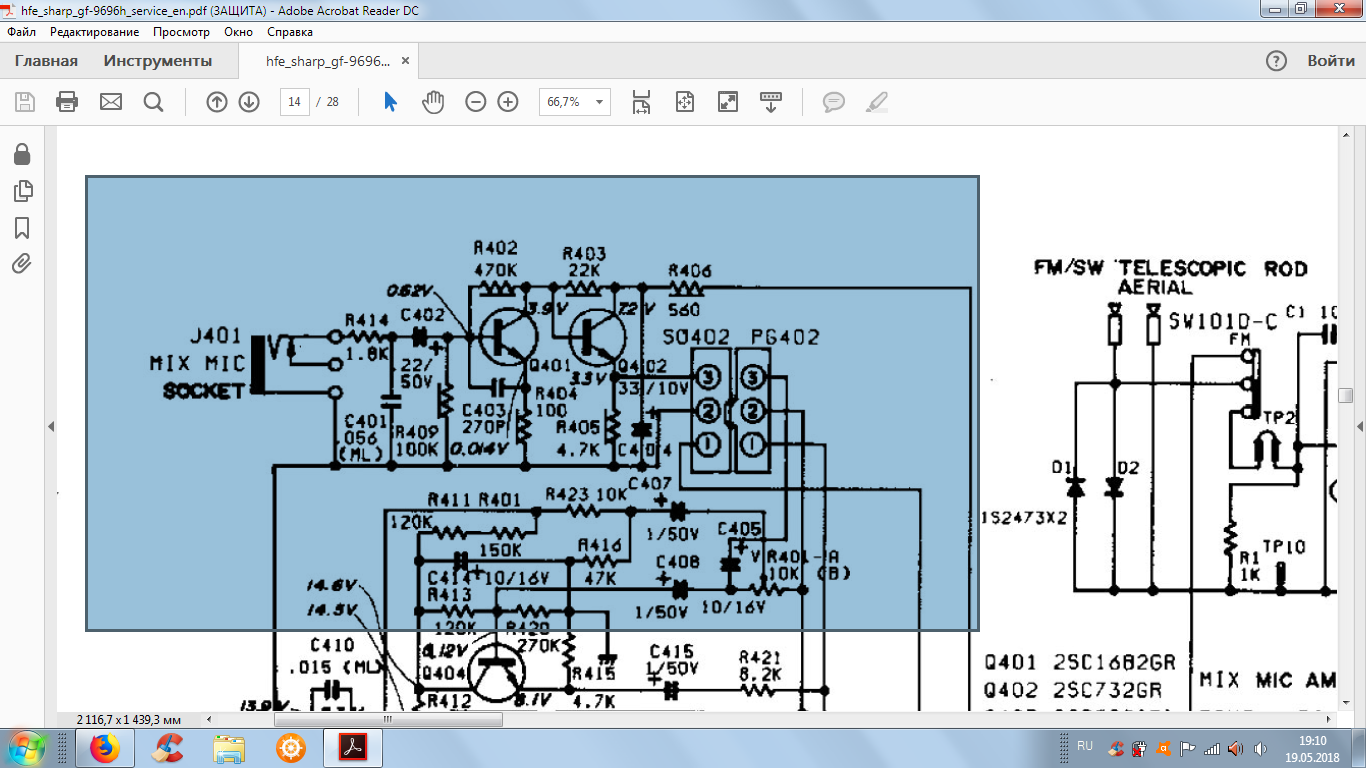
Task: Go to the previous page arrow
Action: click(217, 102)
